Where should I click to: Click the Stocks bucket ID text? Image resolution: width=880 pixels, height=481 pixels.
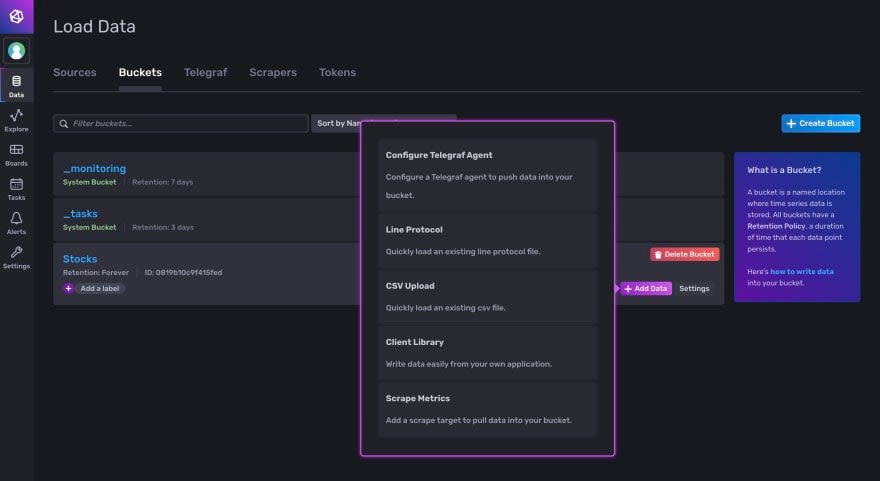point(183,273)
